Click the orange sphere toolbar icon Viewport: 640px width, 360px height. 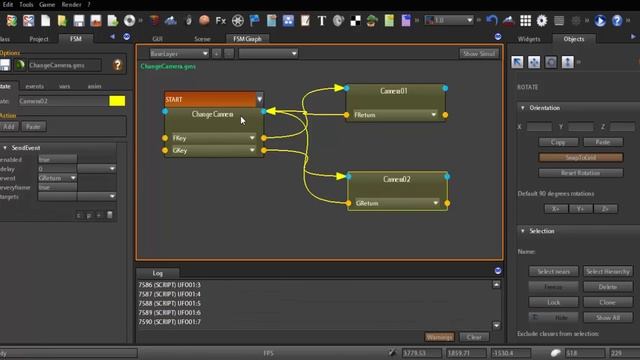[x=204, y=20]
